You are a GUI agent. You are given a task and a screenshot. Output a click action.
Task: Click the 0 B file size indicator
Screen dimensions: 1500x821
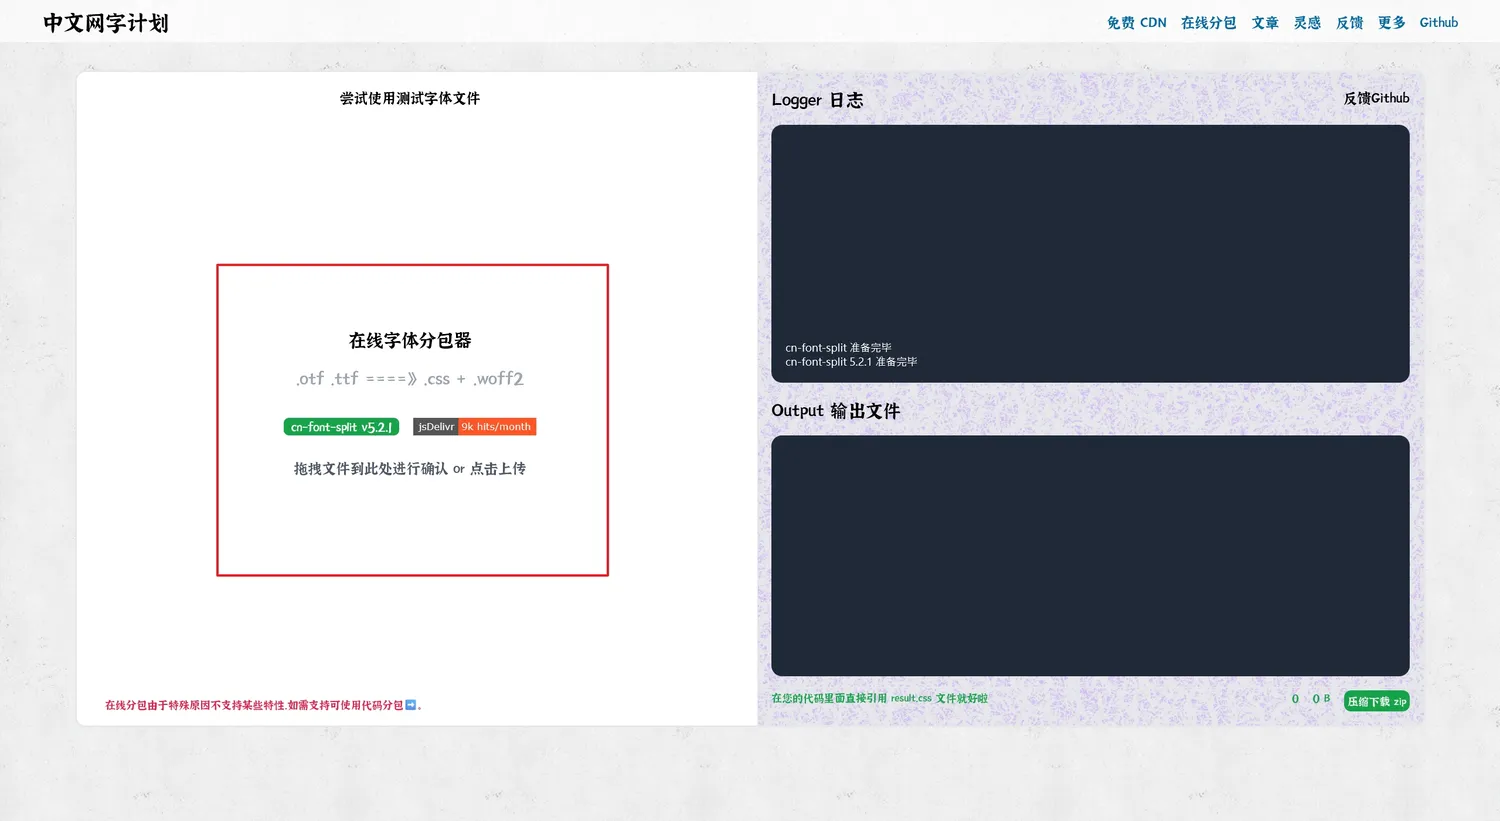pos(1321,699)
